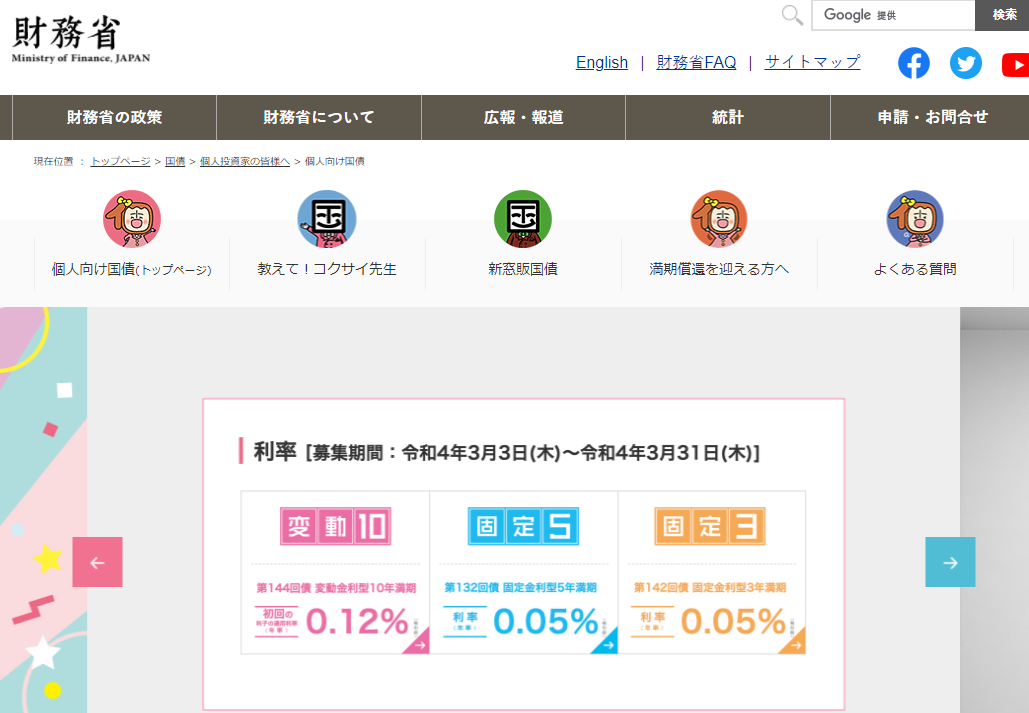
Task: Click the 新窓販国債 green character icon
Action: pyautogui.click(x=523, y=219)
